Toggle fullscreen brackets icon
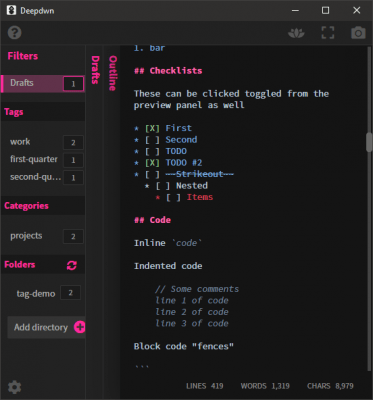 click(328, 33)
